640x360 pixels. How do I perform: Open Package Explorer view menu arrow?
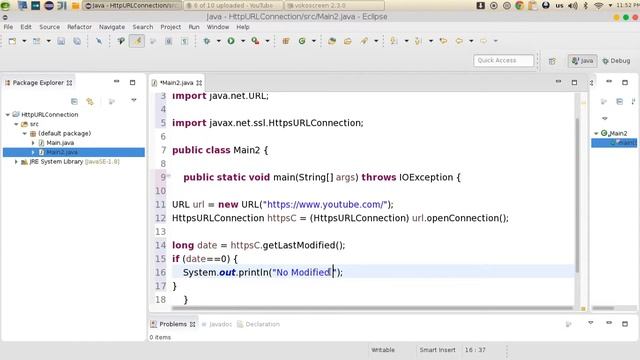(133, 100)
